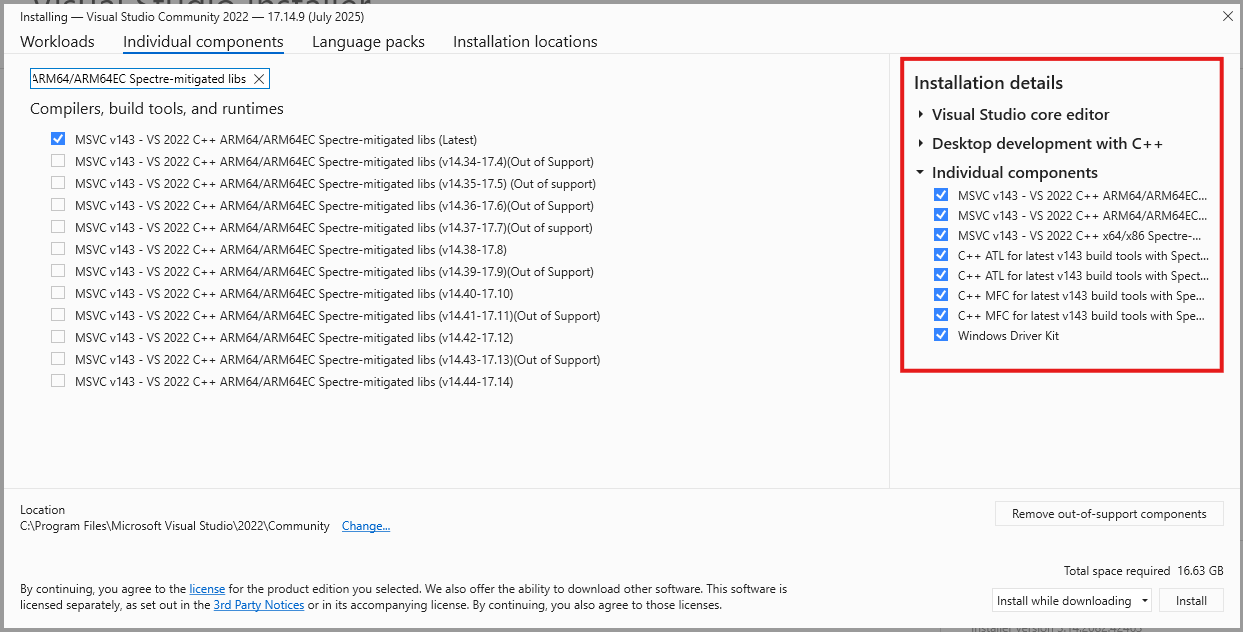This screenshot has width=1243, height=632.
Task: Open the Language packs tab
Action: pos(368,42)
